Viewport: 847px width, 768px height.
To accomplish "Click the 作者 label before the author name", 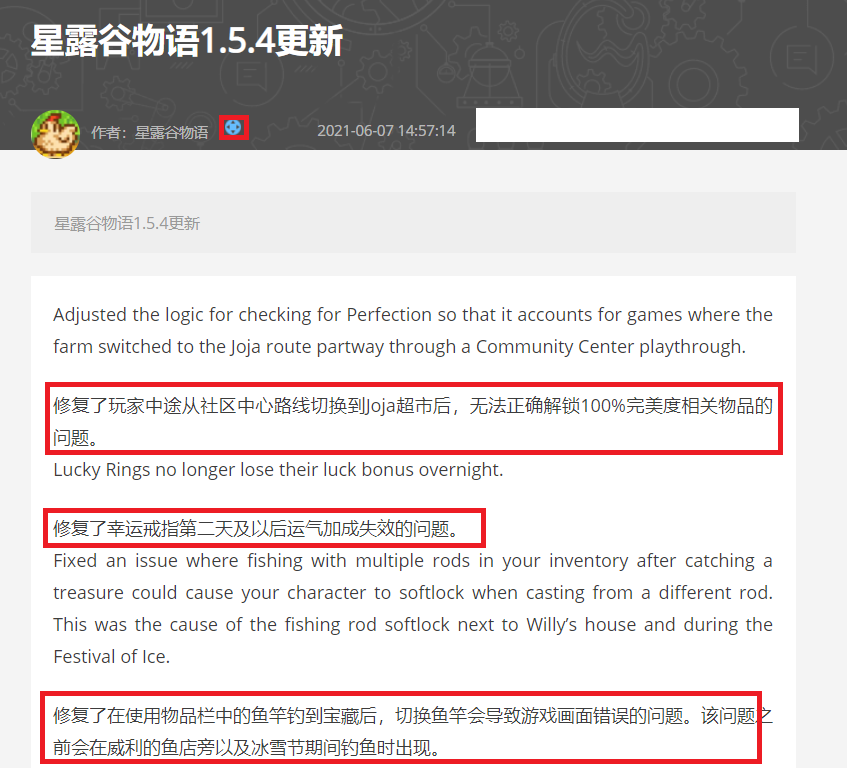I will pos(109,132).
